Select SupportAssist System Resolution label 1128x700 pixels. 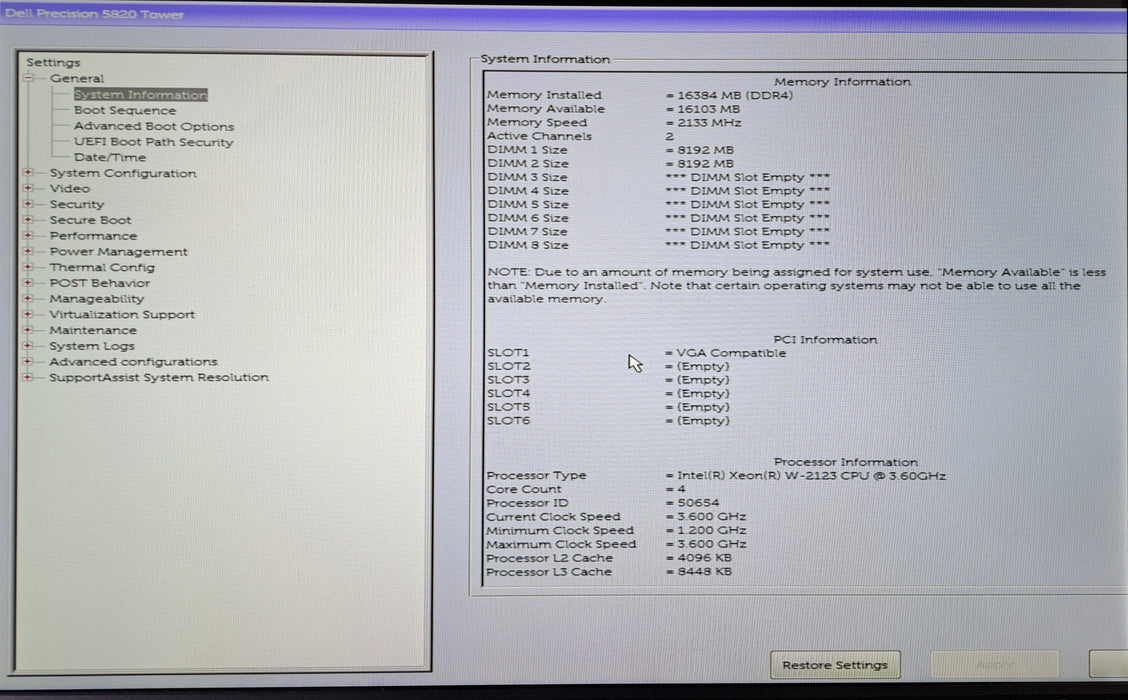pyautogui.click(x=159, y=377)
